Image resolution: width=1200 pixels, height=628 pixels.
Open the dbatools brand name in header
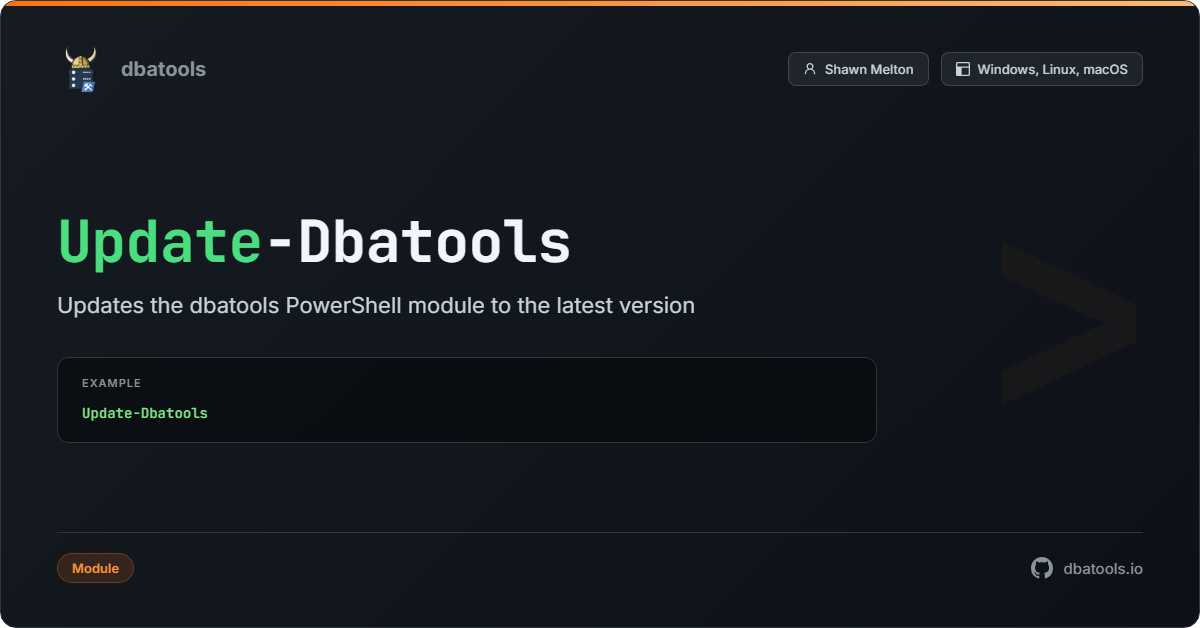pyautogui.click(x=163, y=69)
